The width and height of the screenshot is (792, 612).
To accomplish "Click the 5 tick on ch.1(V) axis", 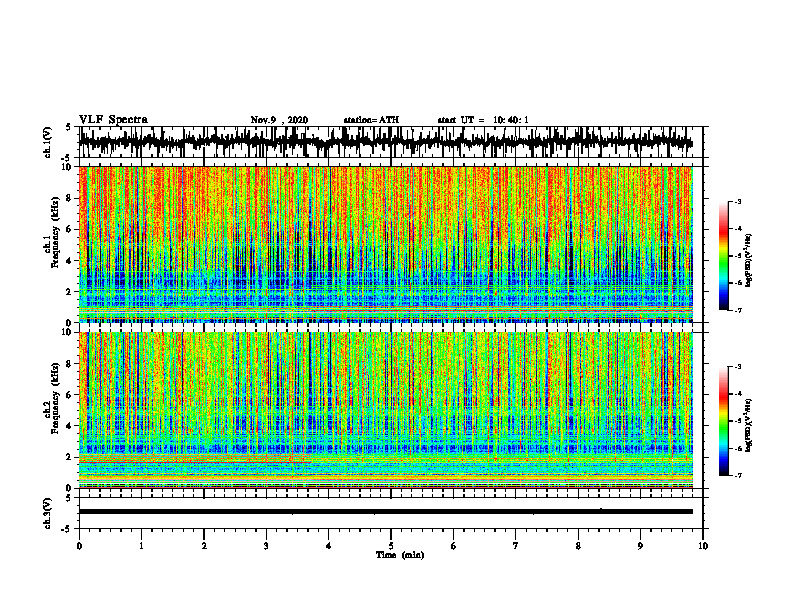I will tap(69, 127).
